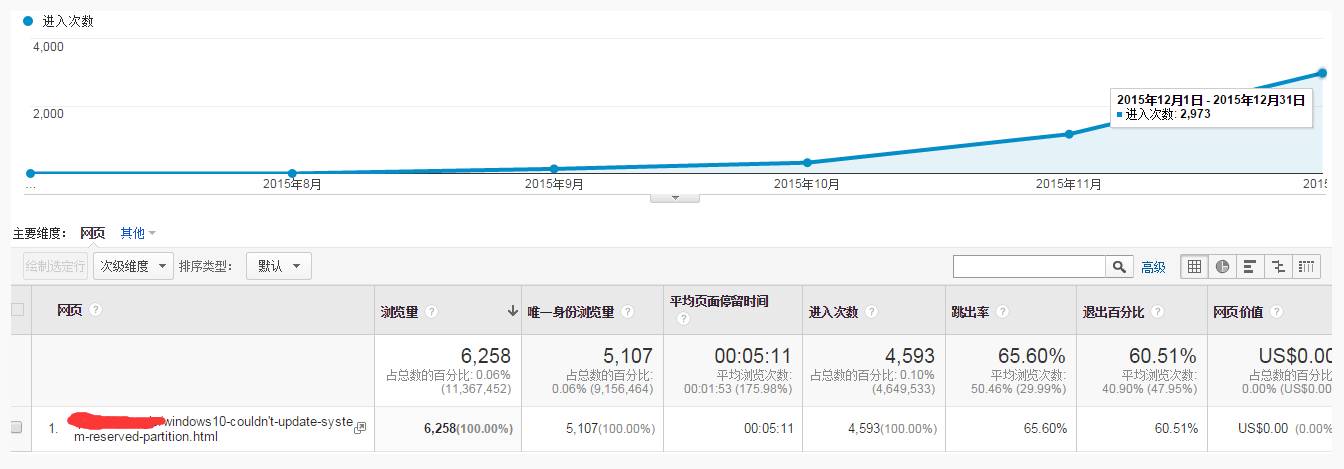Viewport: 1344px width, 469px height.
Task: Open page link in new window icon
Action: pos(361,428)
